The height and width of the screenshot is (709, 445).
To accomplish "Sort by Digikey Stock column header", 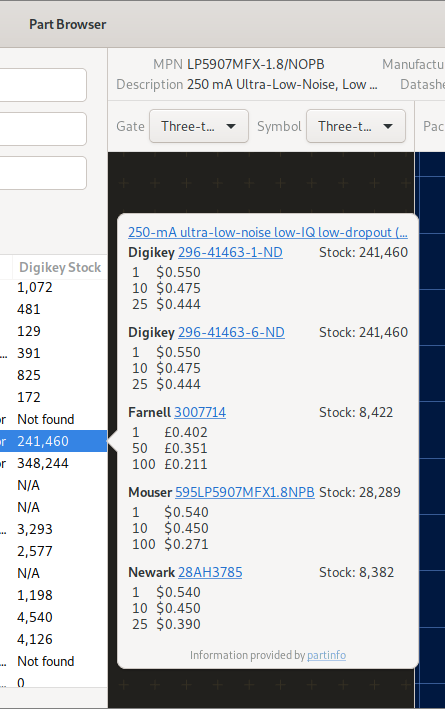I will [x=60, y=268].
